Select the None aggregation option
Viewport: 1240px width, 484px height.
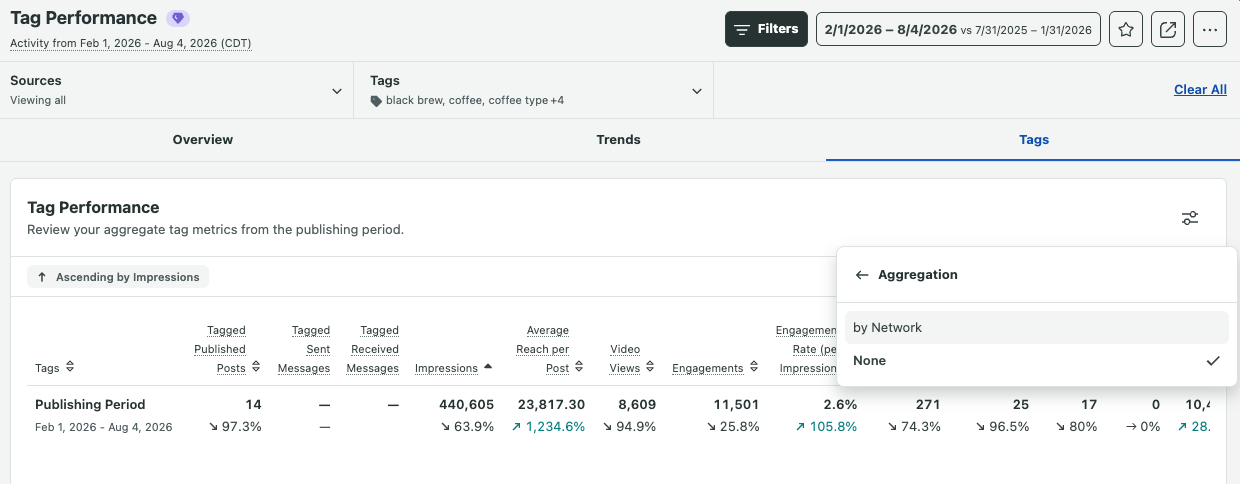click(x=1037, y=361)
